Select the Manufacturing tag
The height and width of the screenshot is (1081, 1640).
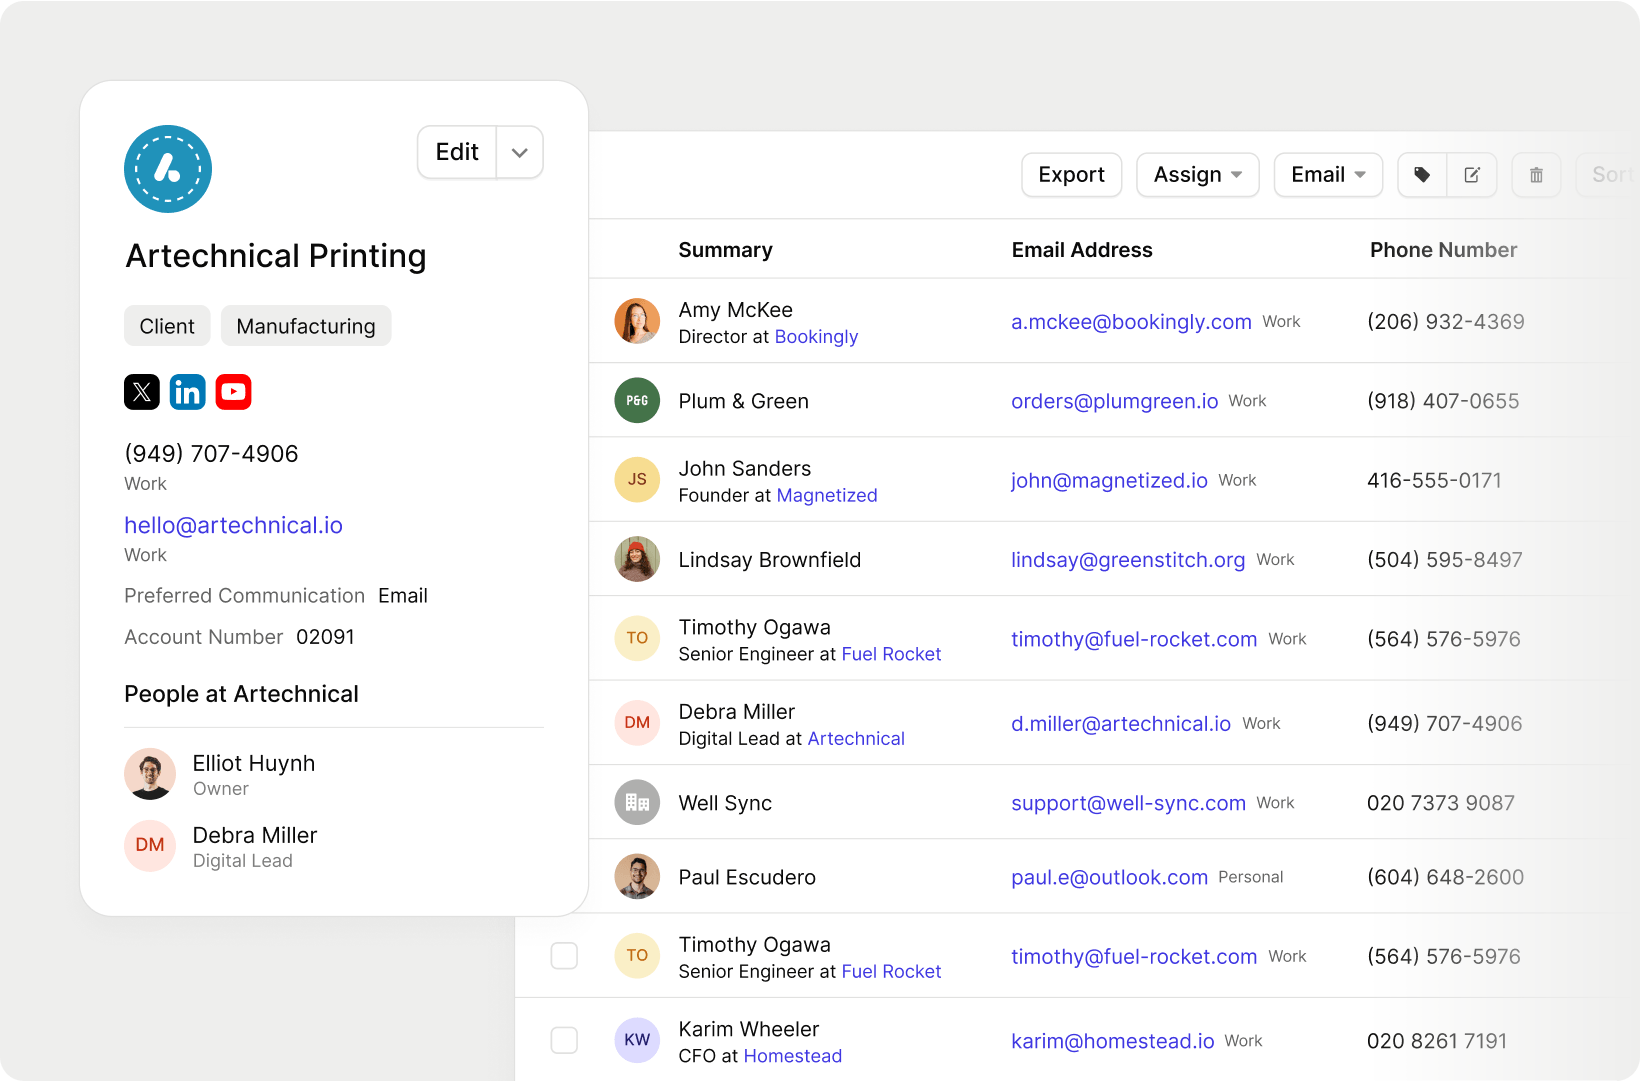click(306, 326)
